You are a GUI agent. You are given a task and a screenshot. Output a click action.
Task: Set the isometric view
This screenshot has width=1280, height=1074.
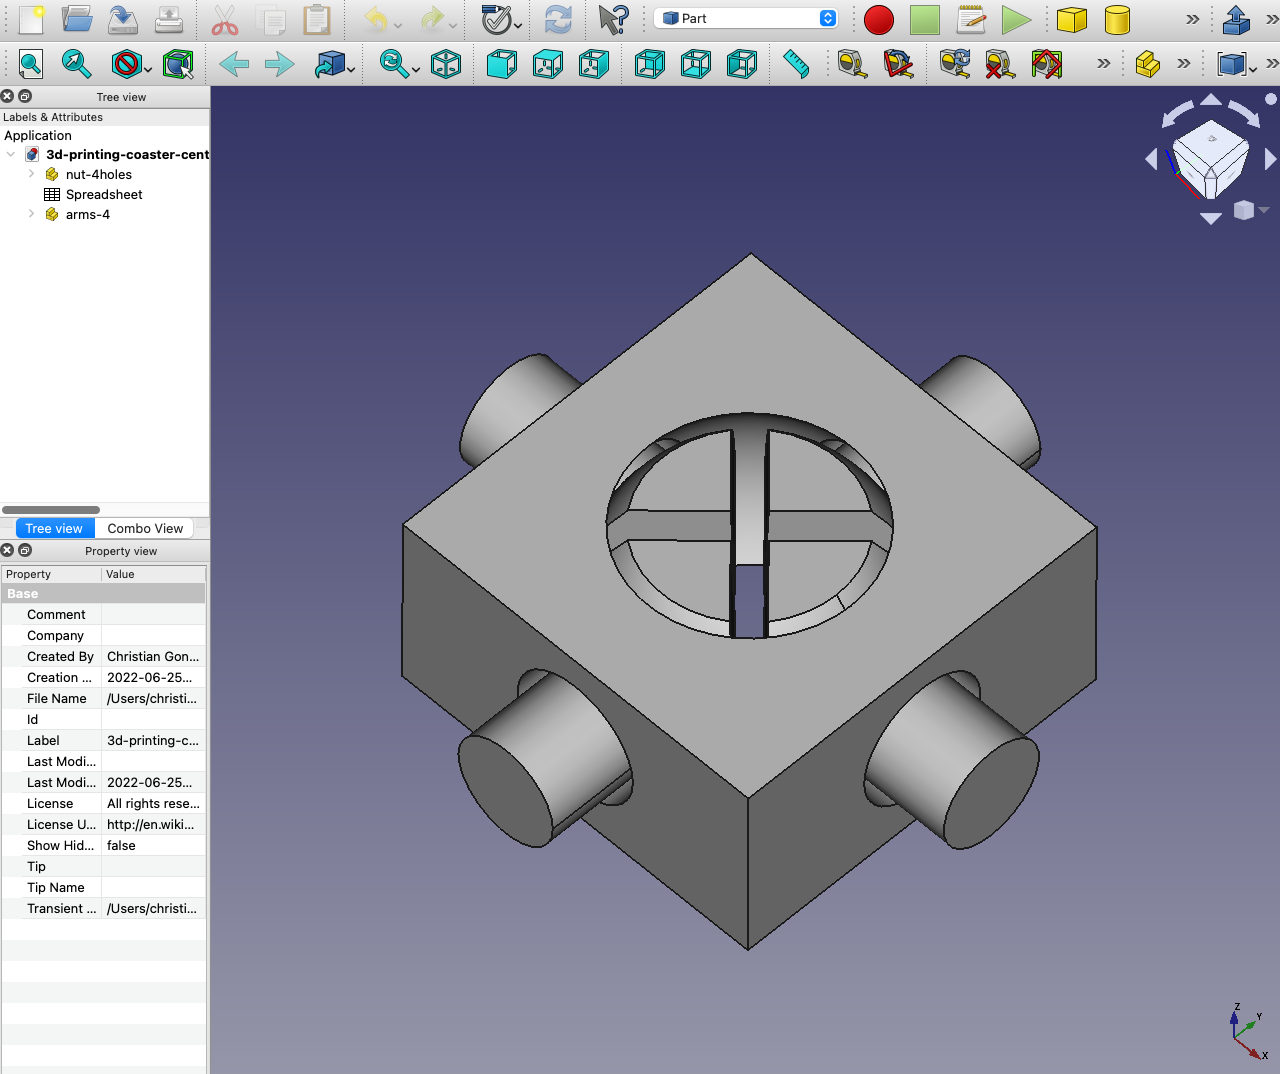446,65
